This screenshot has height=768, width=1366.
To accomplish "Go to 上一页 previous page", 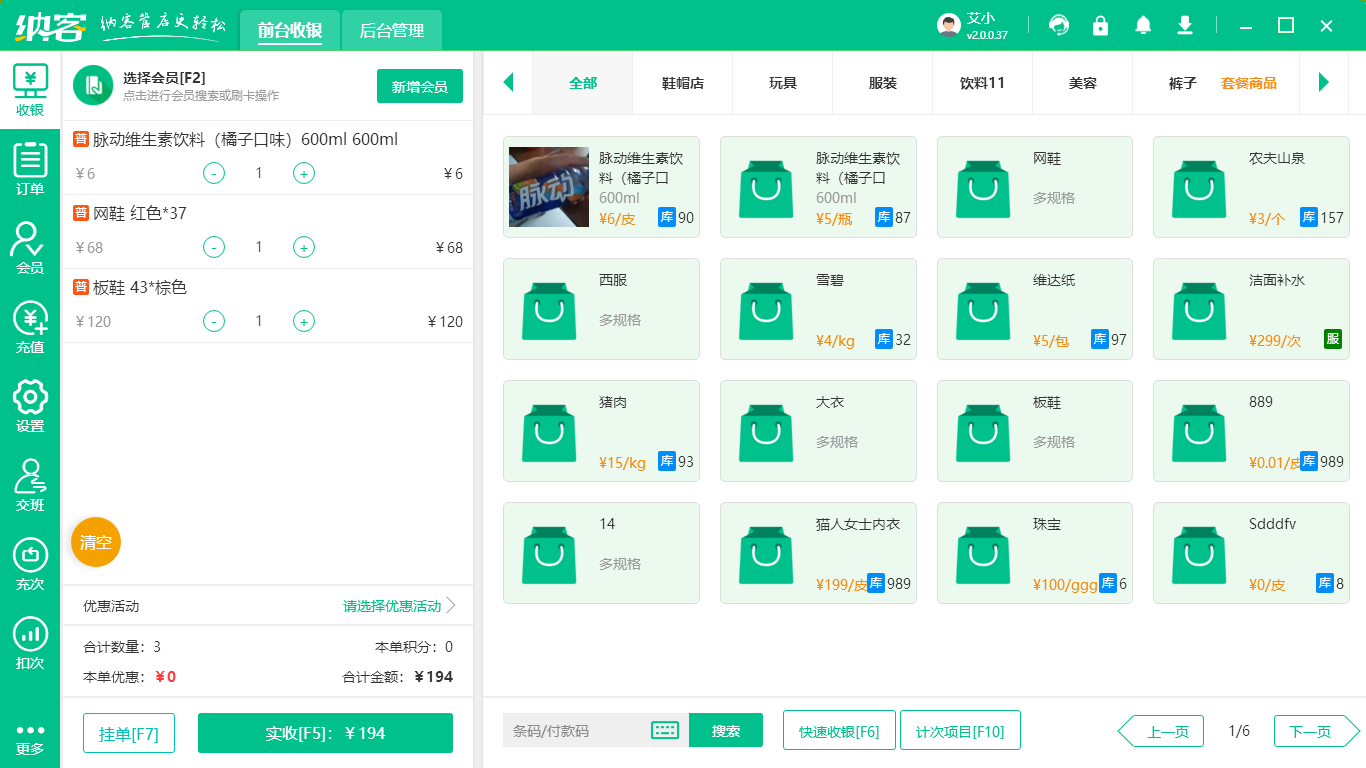I will [x=1160, y=731].
